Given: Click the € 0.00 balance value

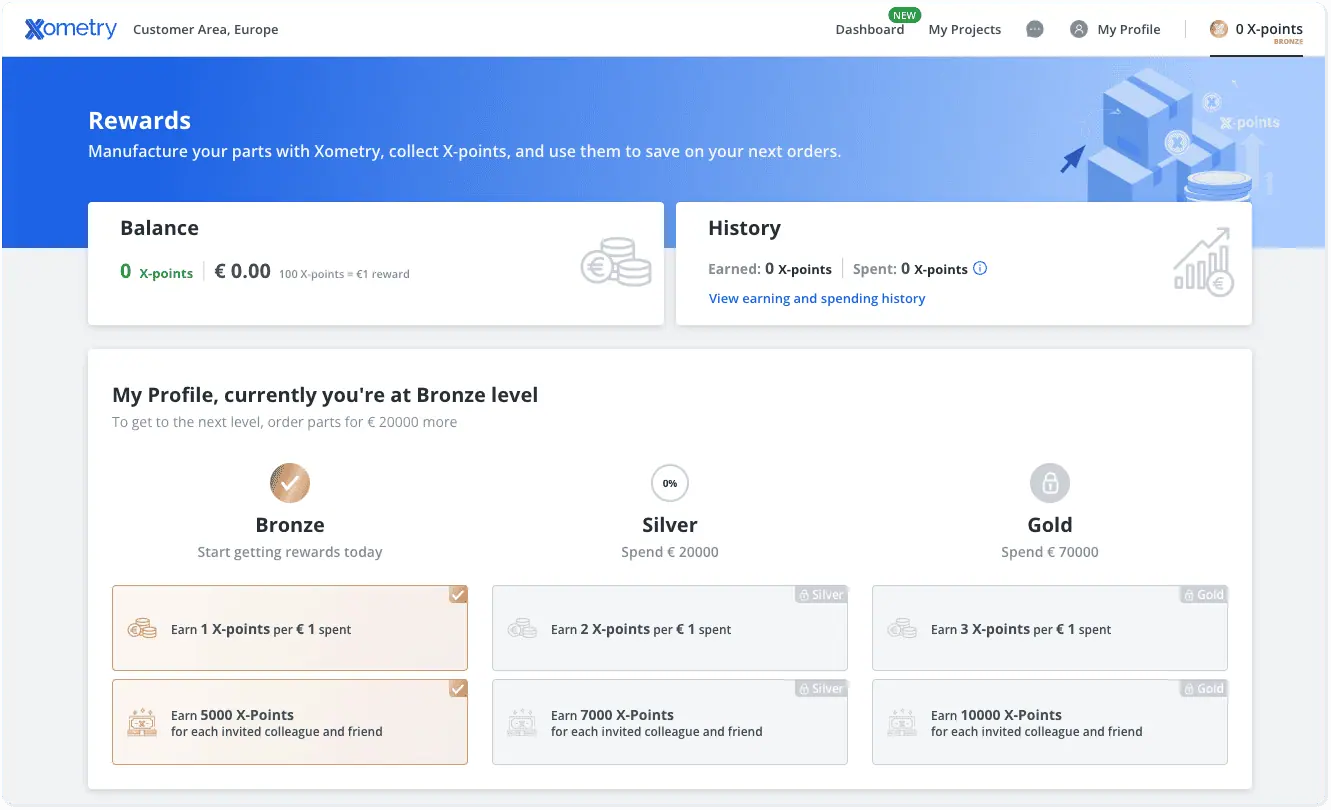Looking at the screenshot, I should (x=243, y=271).
